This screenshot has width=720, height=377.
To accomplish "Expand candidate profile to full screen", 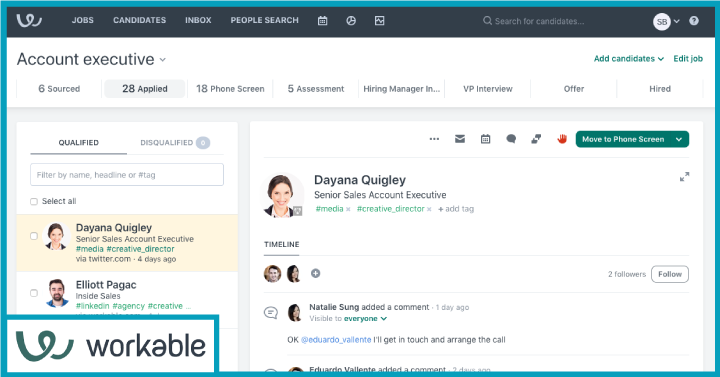I will coord(684,177).
